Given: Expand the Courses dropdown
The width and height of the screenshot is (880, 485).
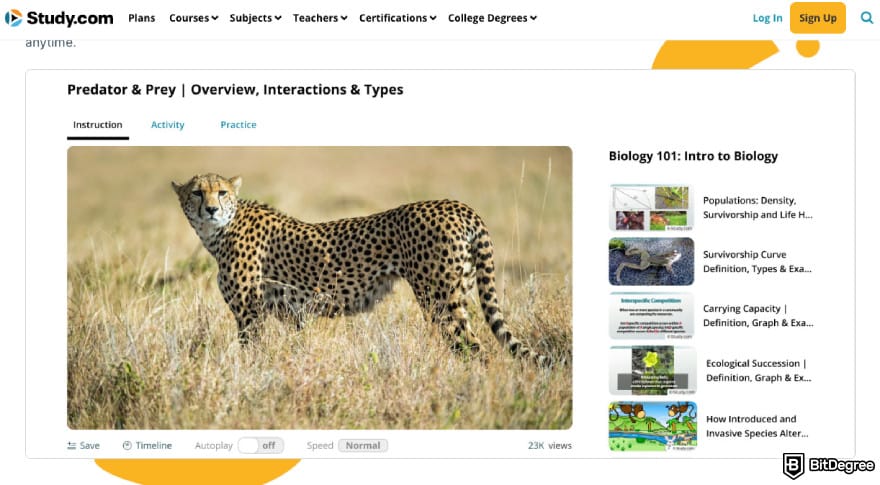Looking at the screenshot, I should point(194,18).
